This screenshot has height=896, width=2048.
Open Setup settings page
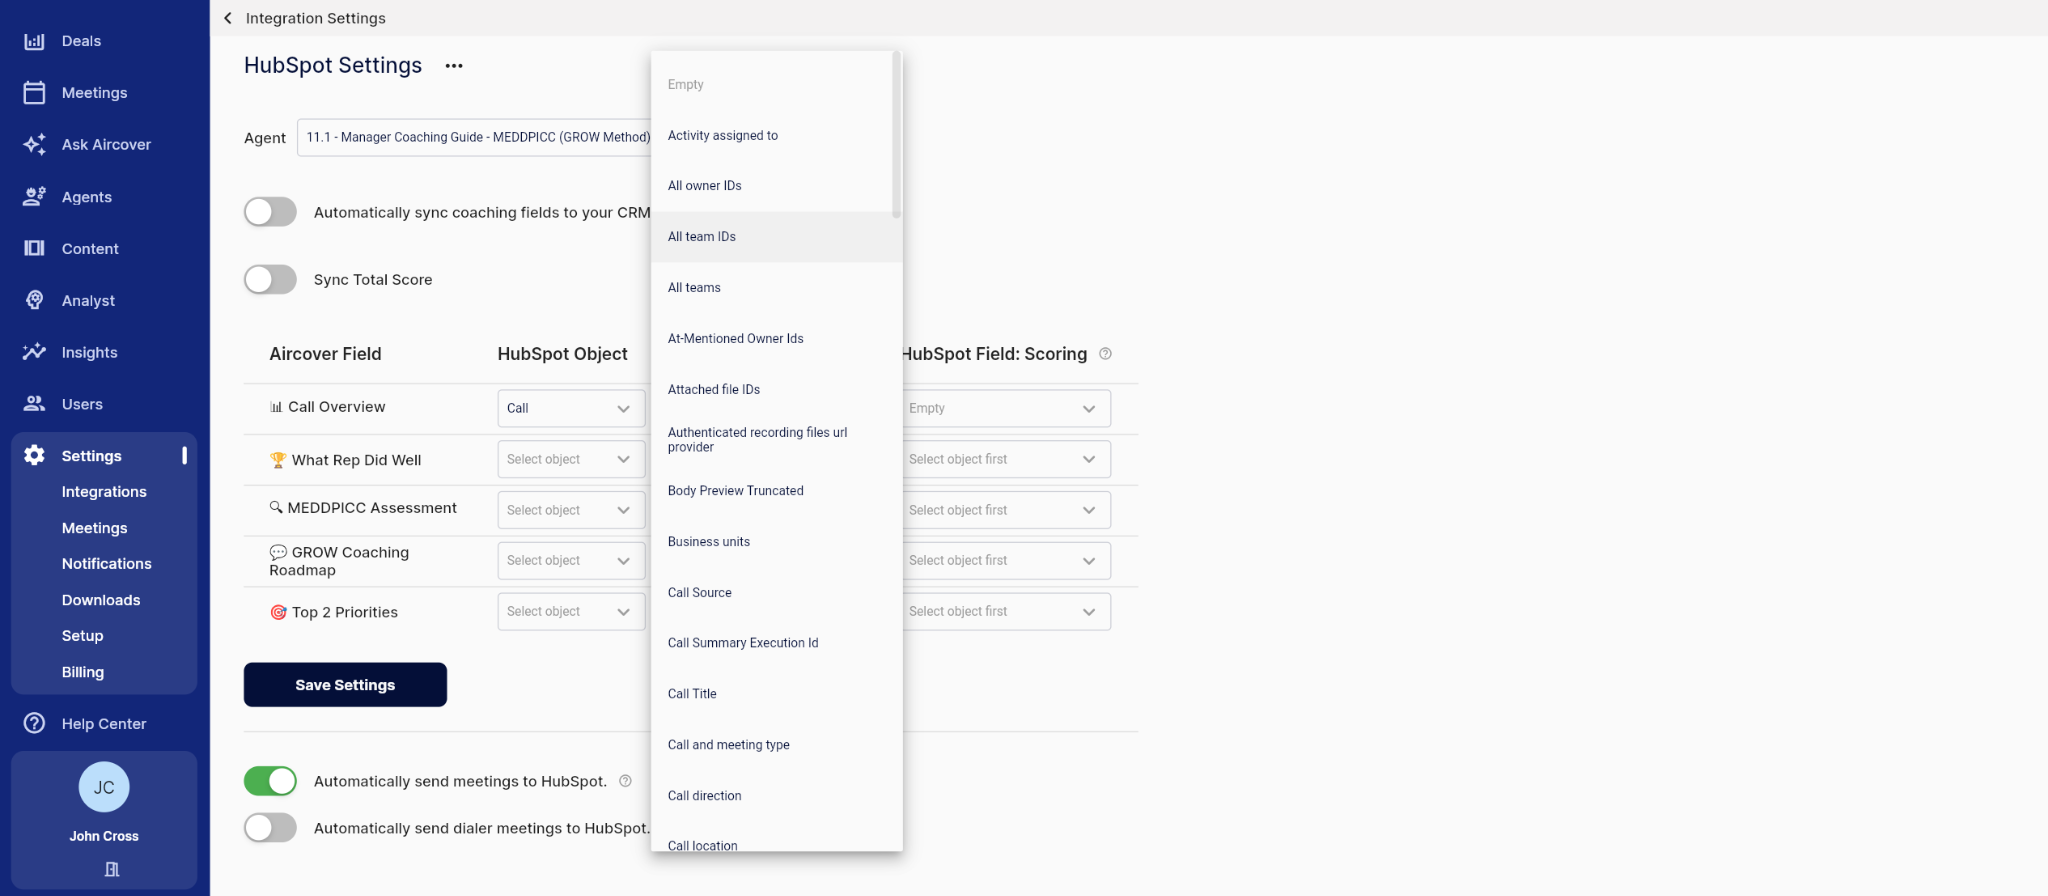click(x=83, y=636)
